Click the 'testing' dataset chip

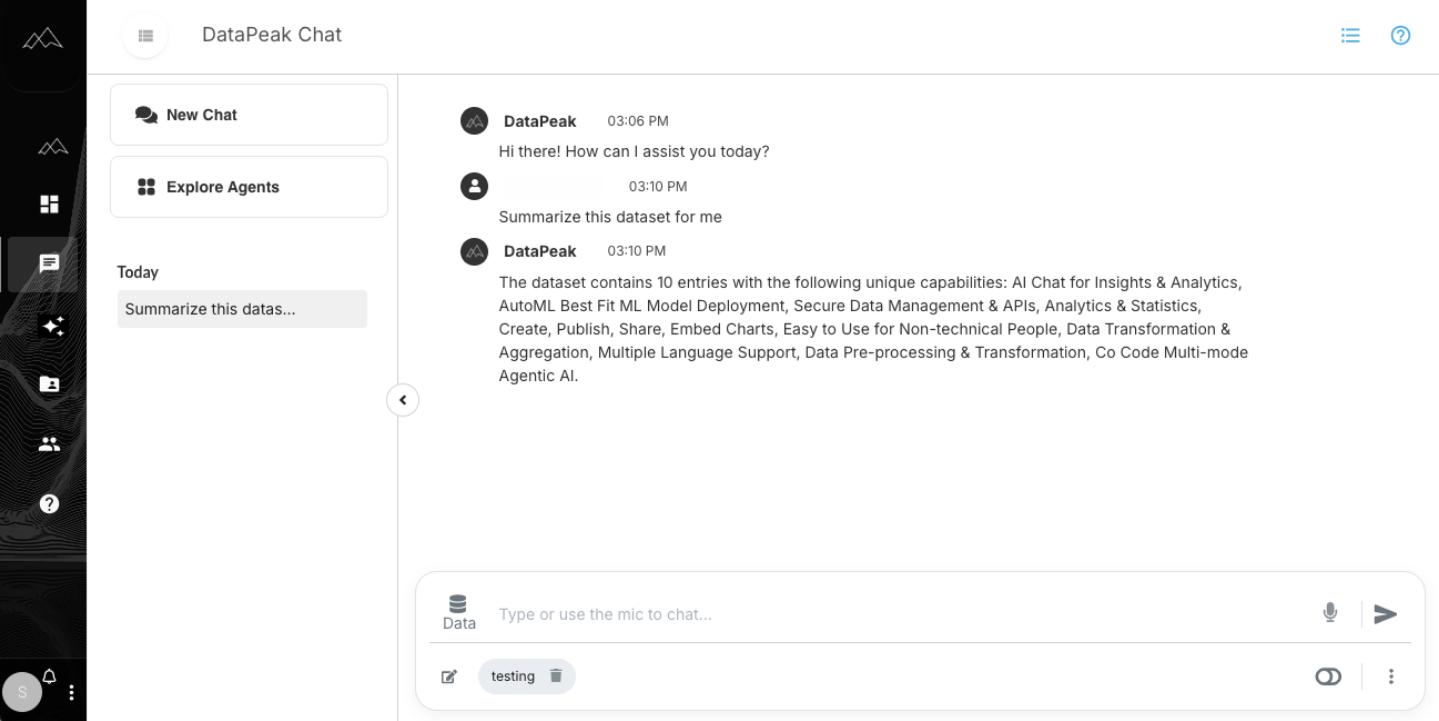527,676
